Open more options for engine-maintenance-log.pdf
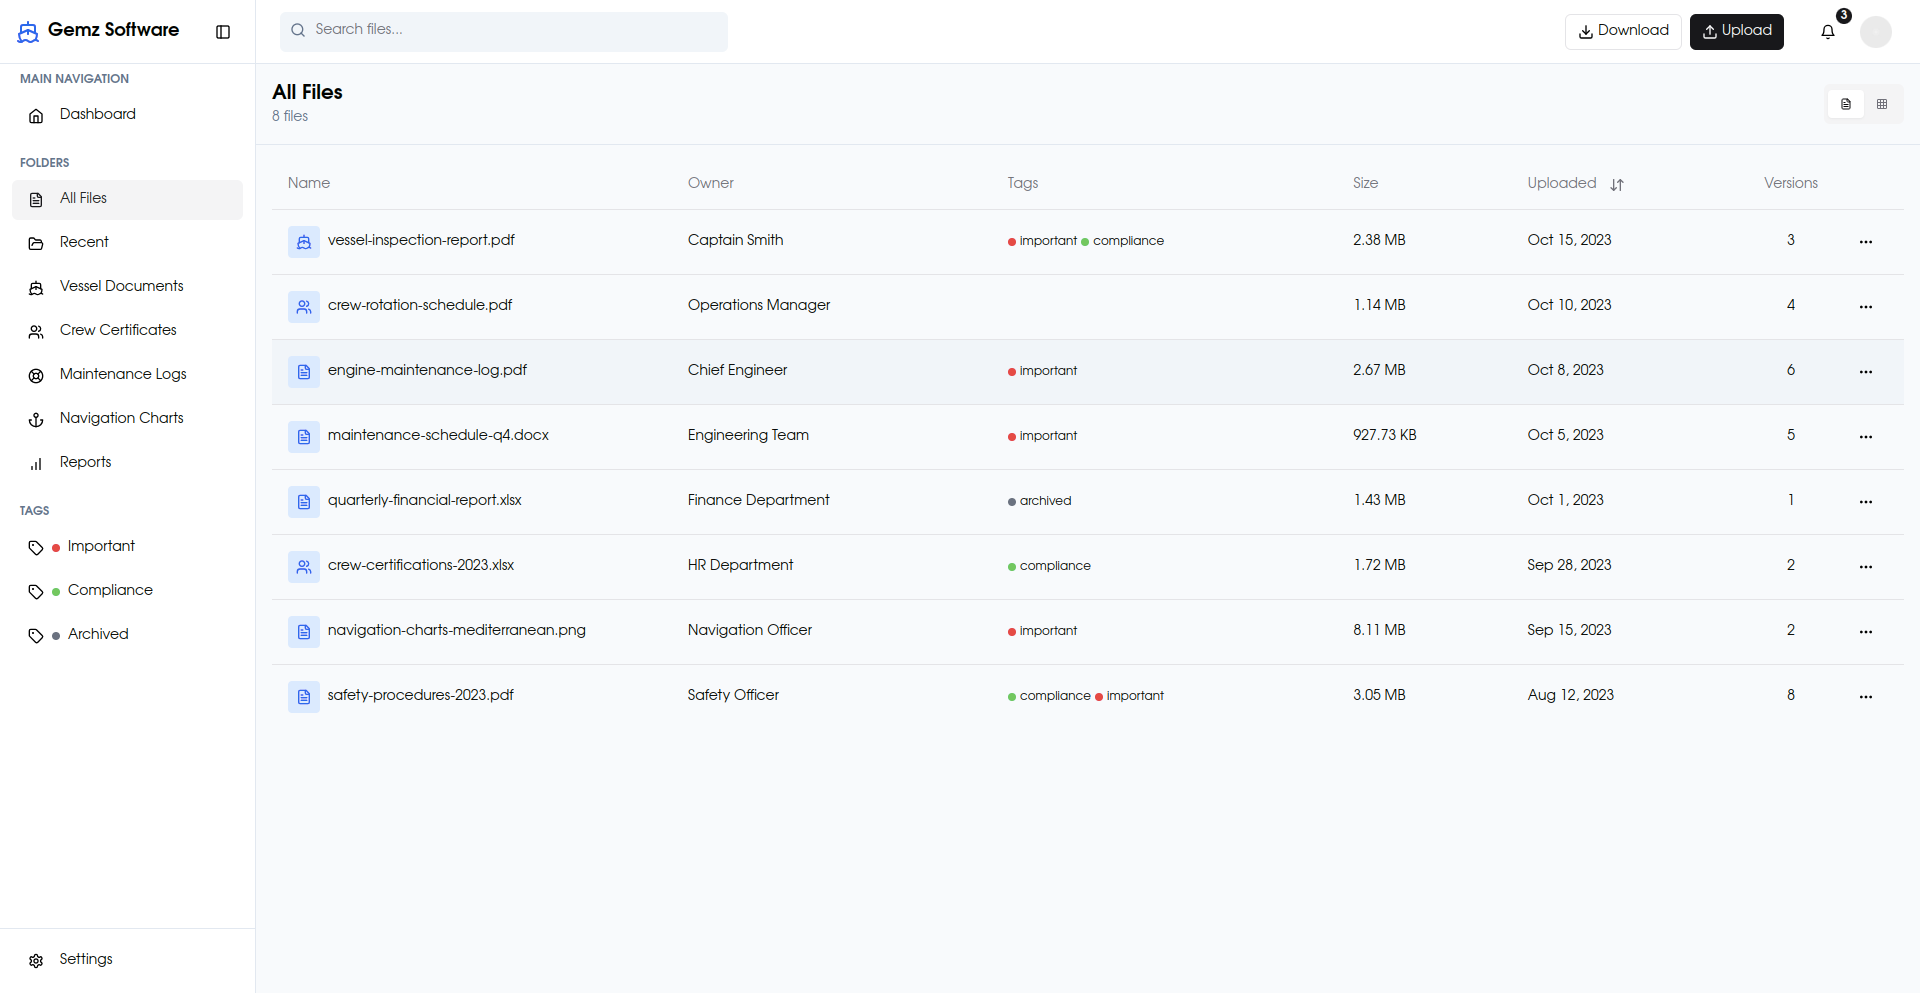 click(x=1866, y=372)
